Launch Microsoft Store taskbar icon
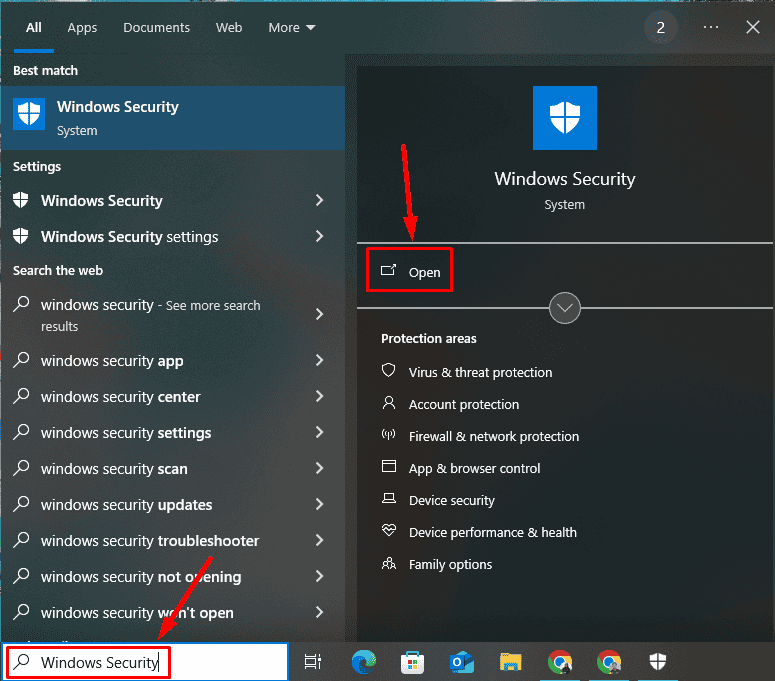Screen dimensions: 775x681 [412, 662]
